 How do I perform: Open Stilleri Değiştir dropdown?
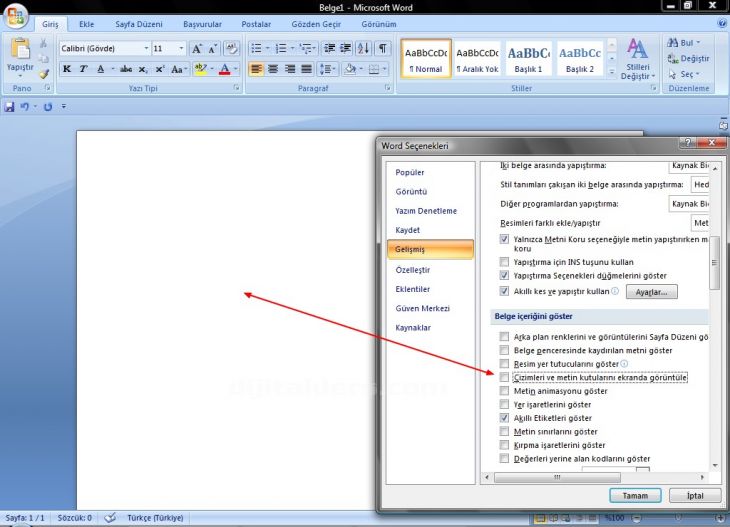(637, 59)
